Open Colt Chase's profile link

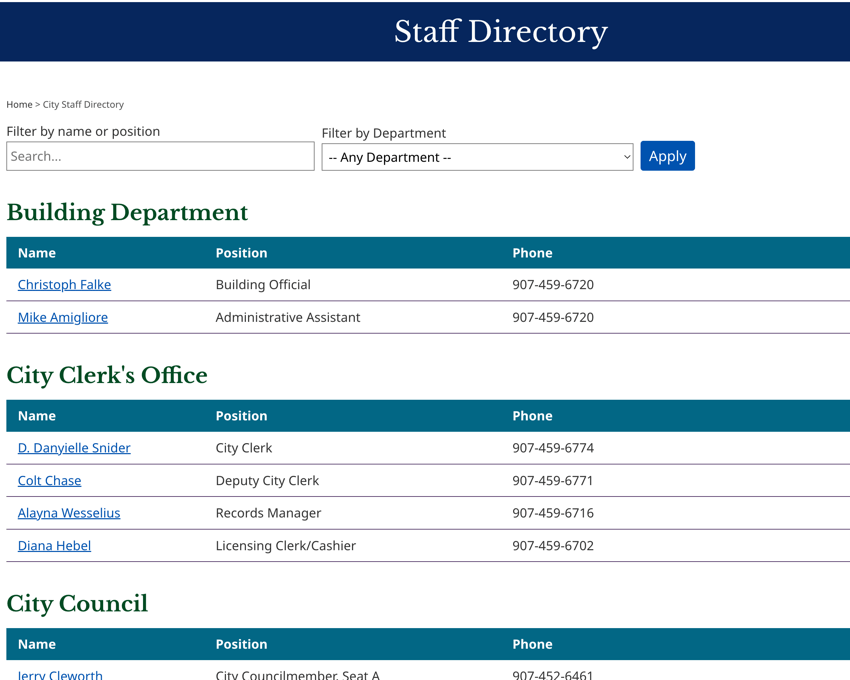(49, 480)
